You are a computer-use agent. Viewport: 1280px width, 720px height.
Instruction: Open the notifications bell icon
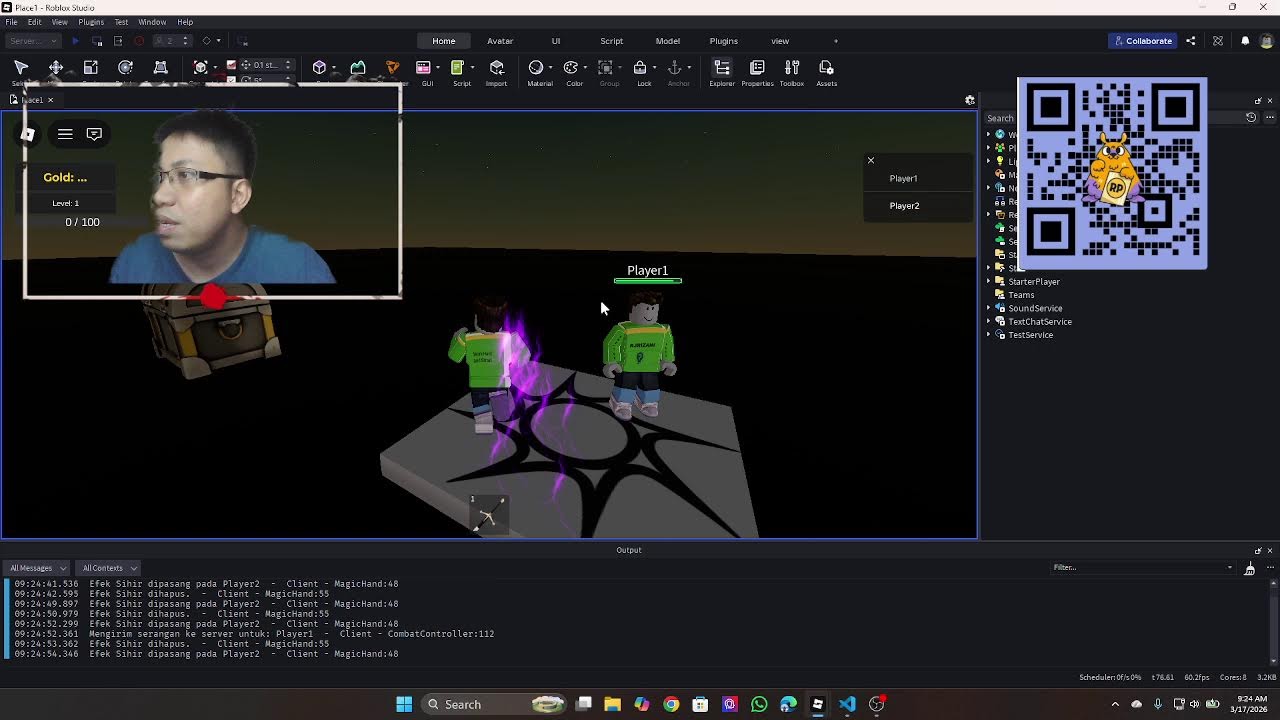pos(1245,41)
